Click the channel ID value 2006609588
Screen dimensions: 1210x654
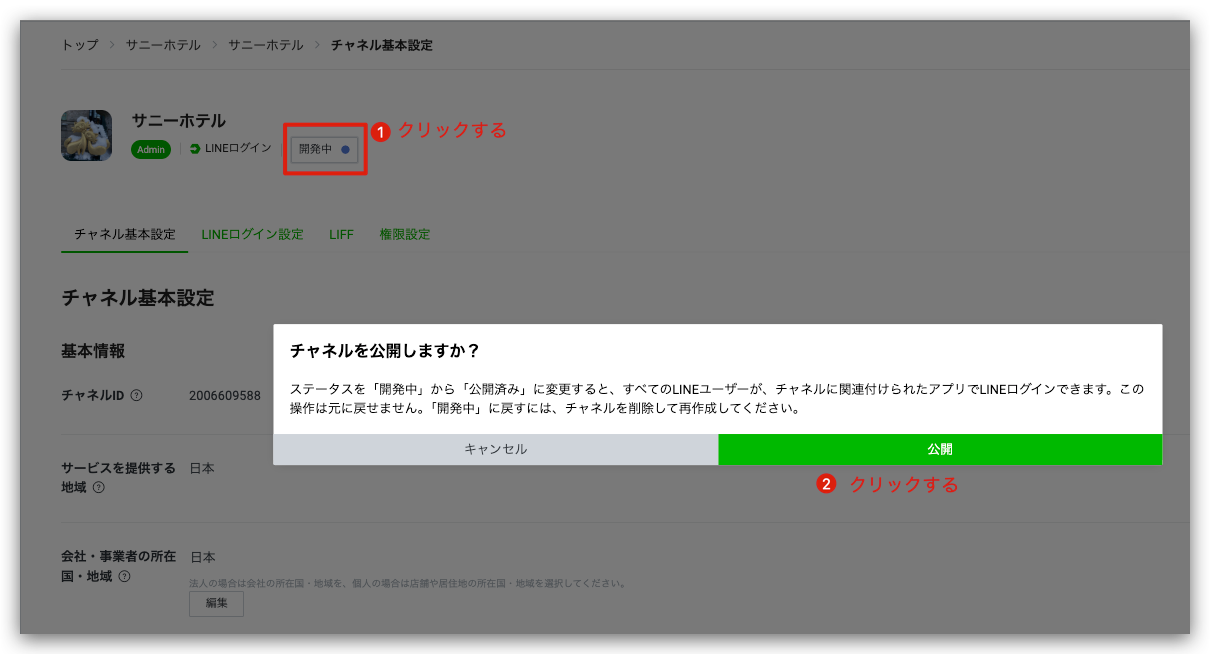[x=225, y=395]
